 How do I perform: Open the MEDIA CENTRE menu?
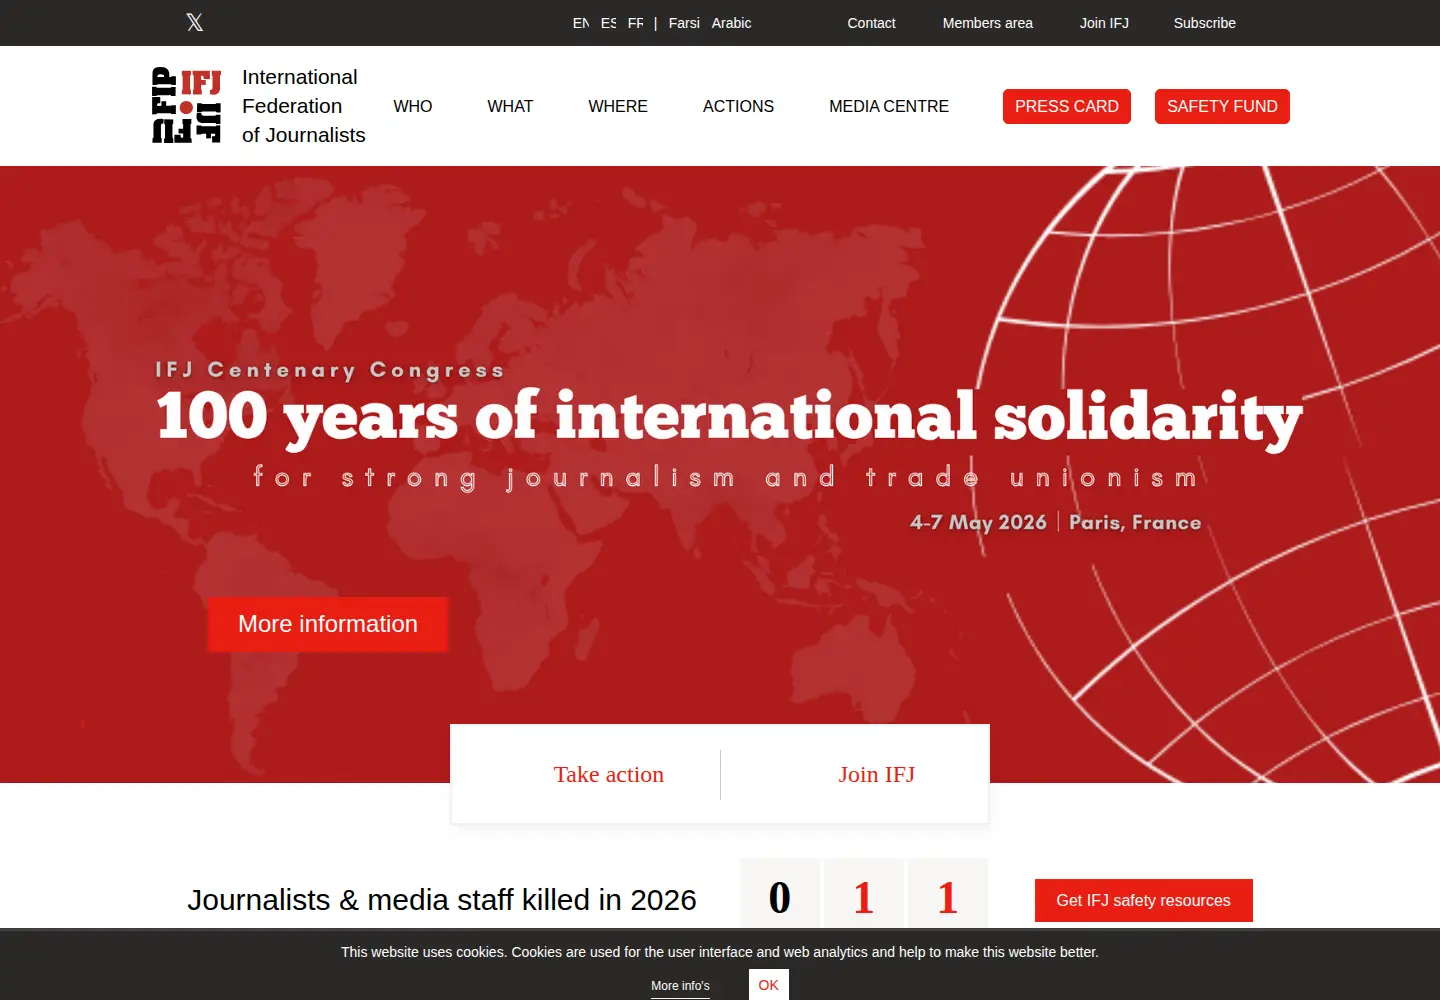(x=889, y=106)
